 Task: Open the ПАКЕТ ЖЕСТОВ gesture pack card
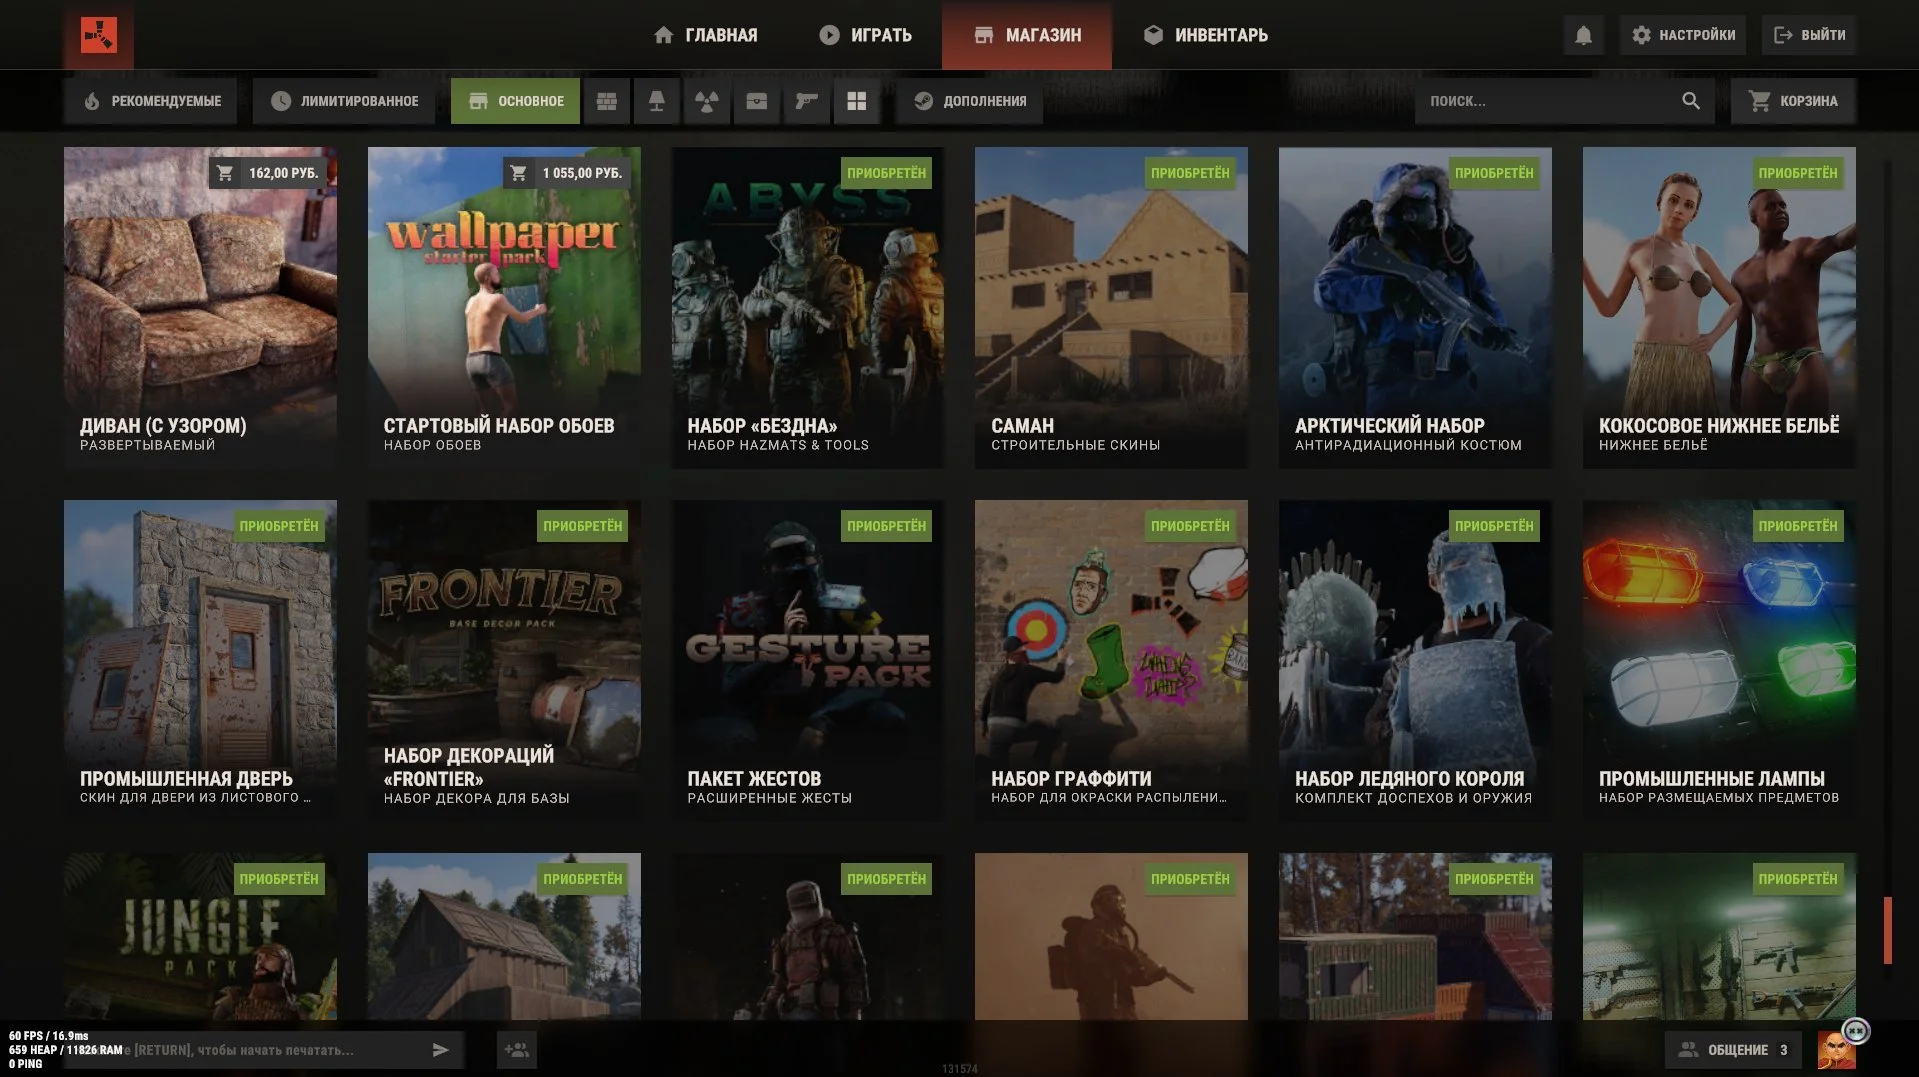coord(808,661)
